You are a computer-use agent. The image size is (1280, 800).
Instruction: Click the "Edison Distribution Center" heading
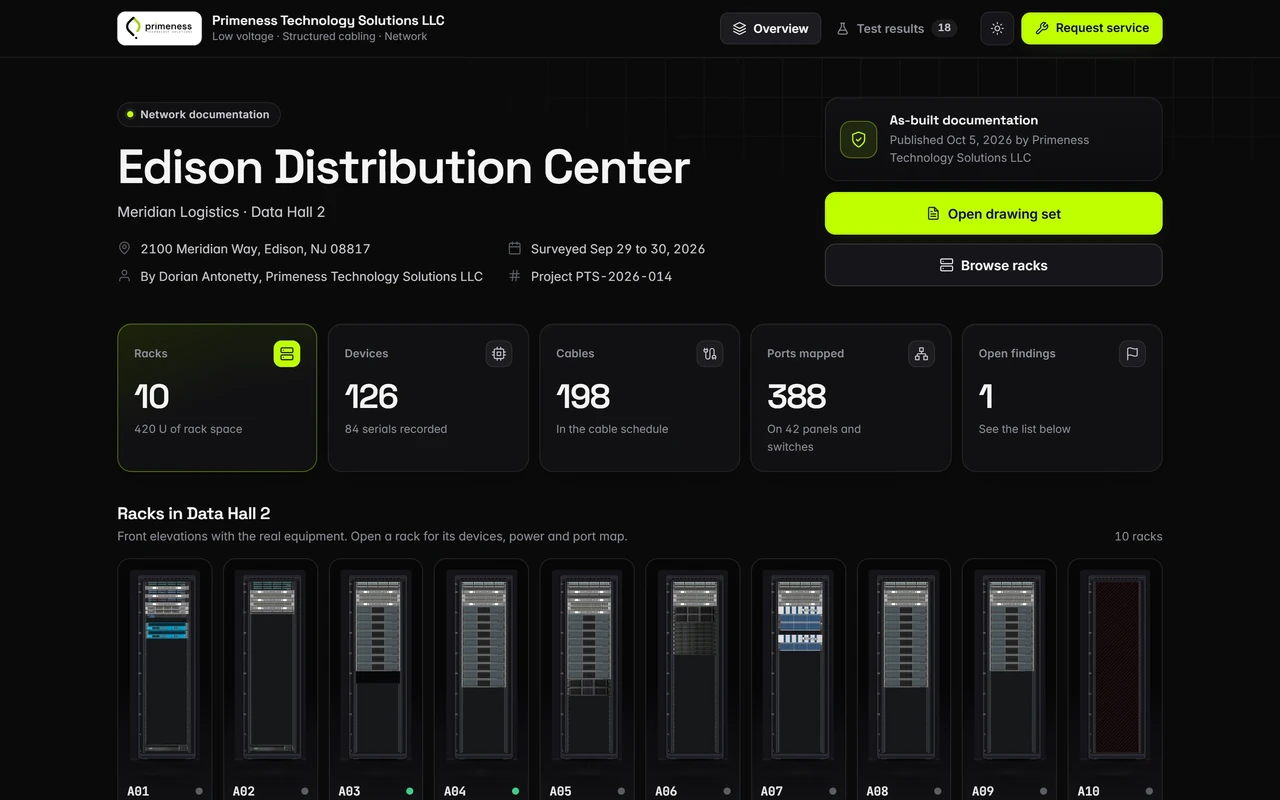coord(404,167)
